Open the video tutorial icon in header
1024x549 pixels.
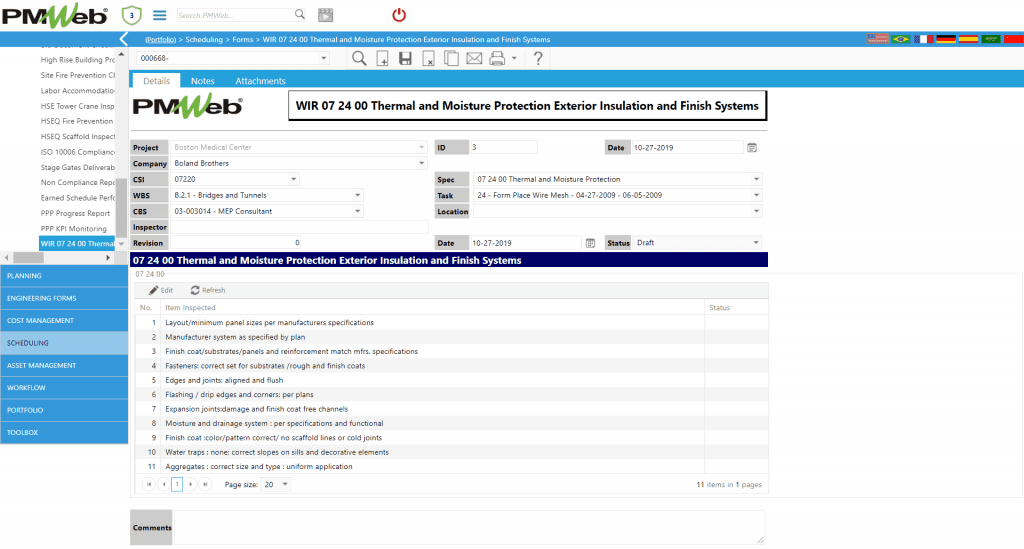pyautogui.click(x=325, y=15)
